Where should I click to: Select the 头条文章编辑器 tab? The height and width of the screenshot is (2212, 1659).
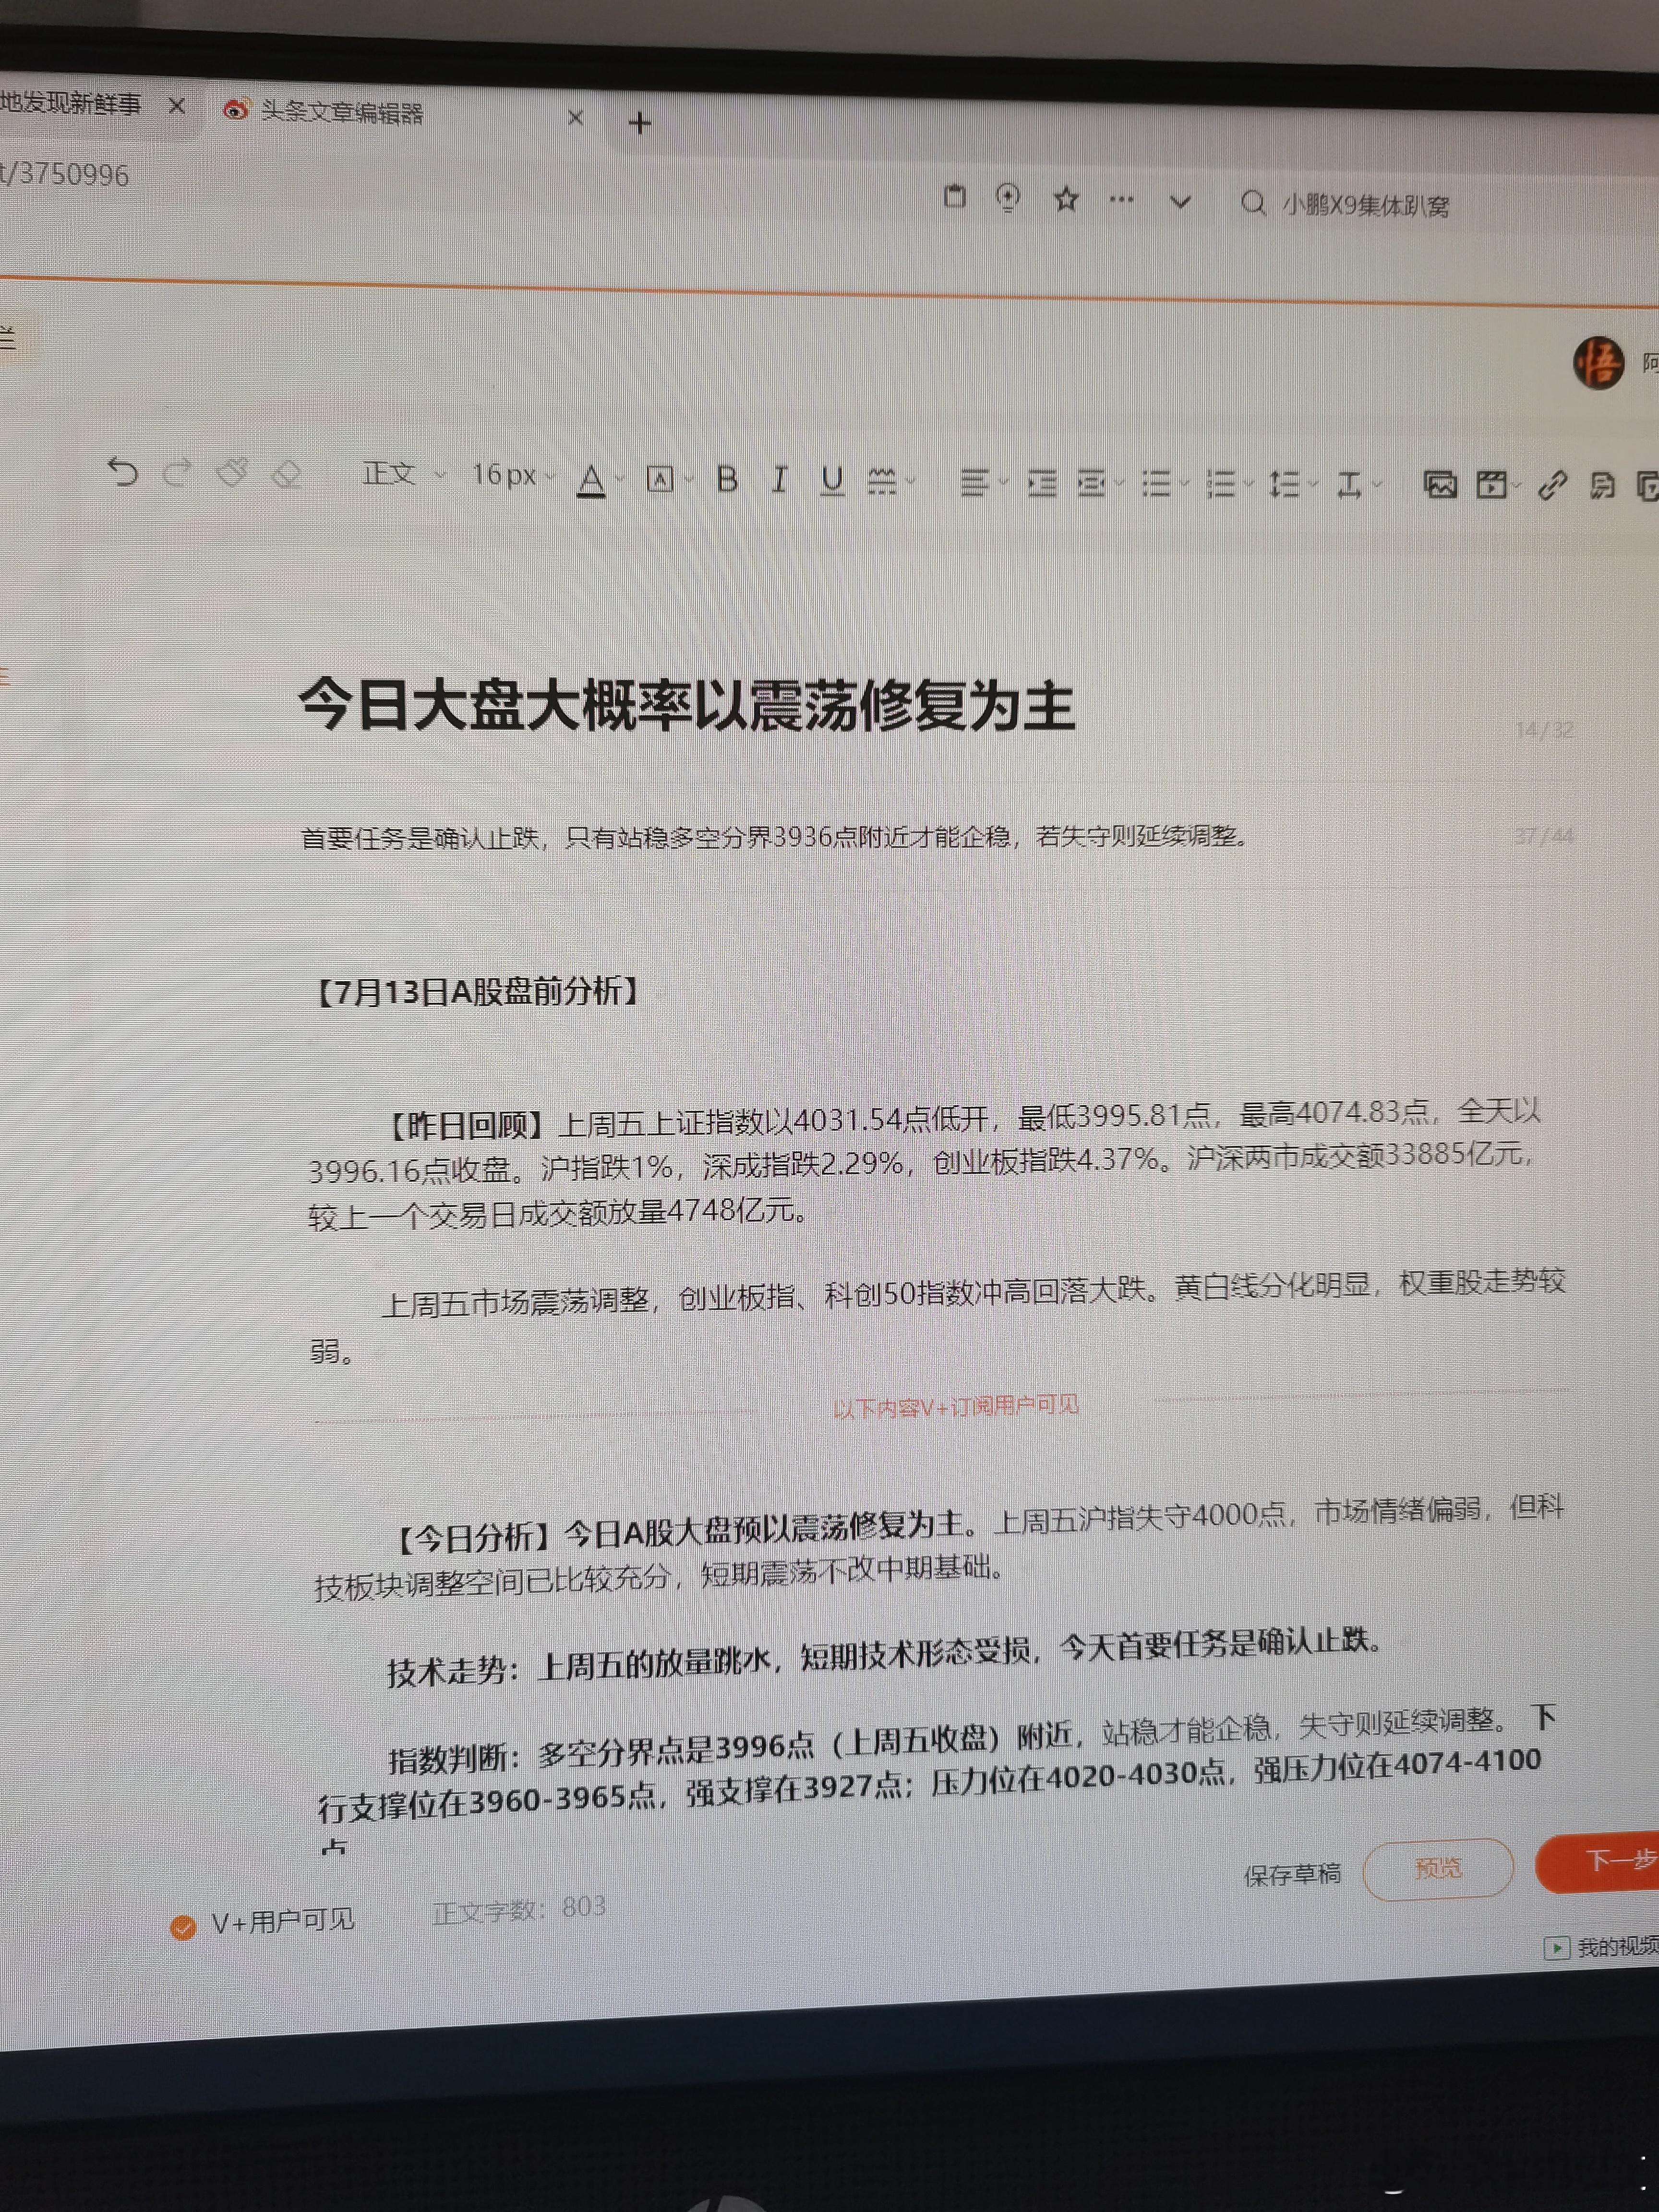click(x=342, y=112)
